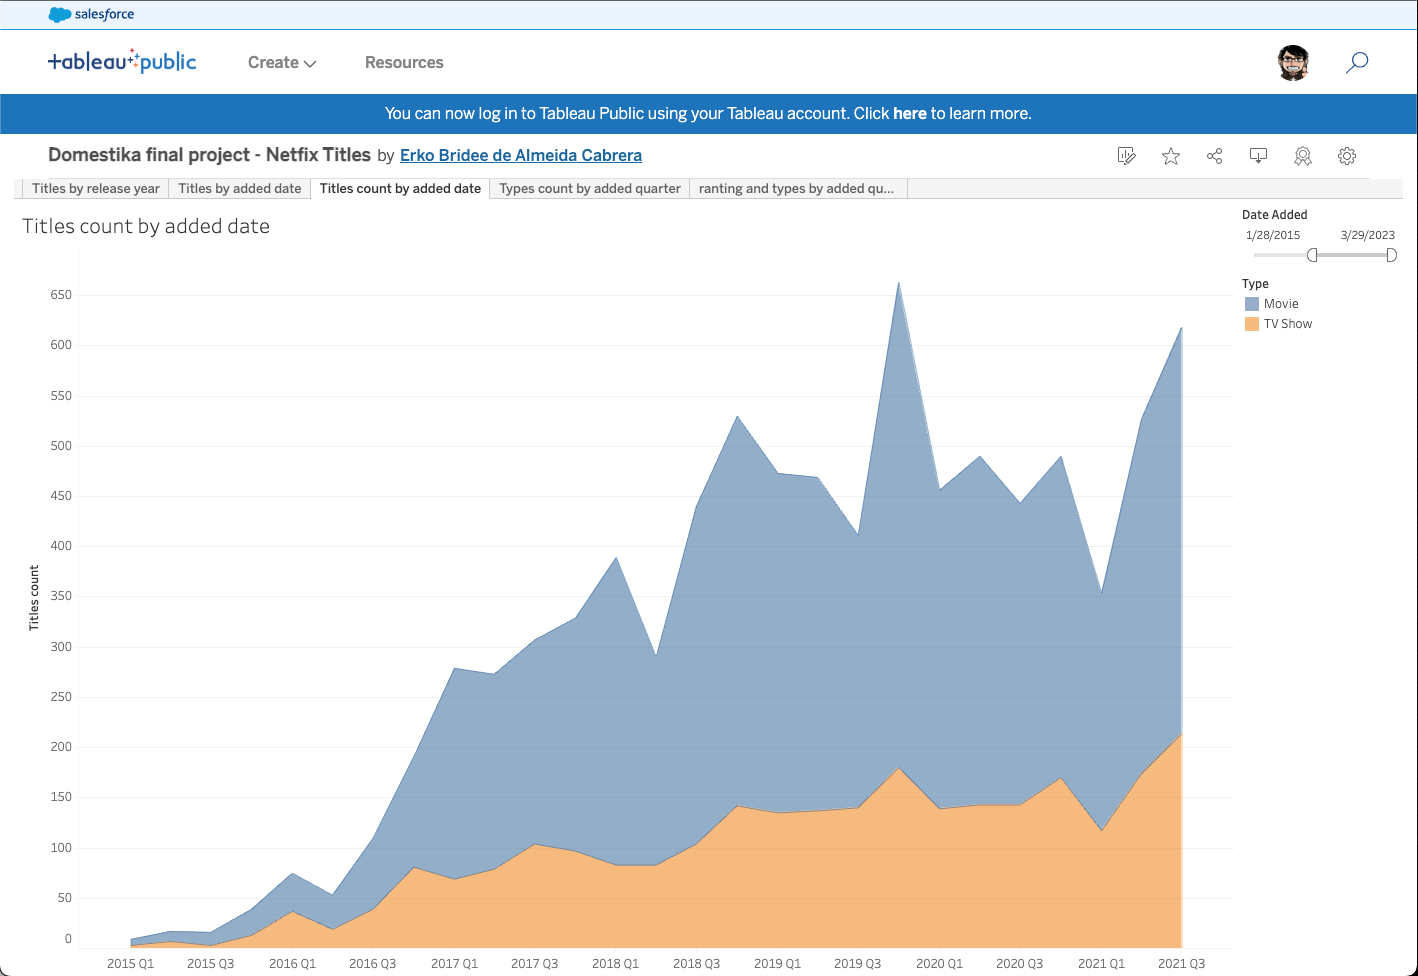Open the viz settings gear icon
Viewport: 1418px width, 976px height.
1347,156
